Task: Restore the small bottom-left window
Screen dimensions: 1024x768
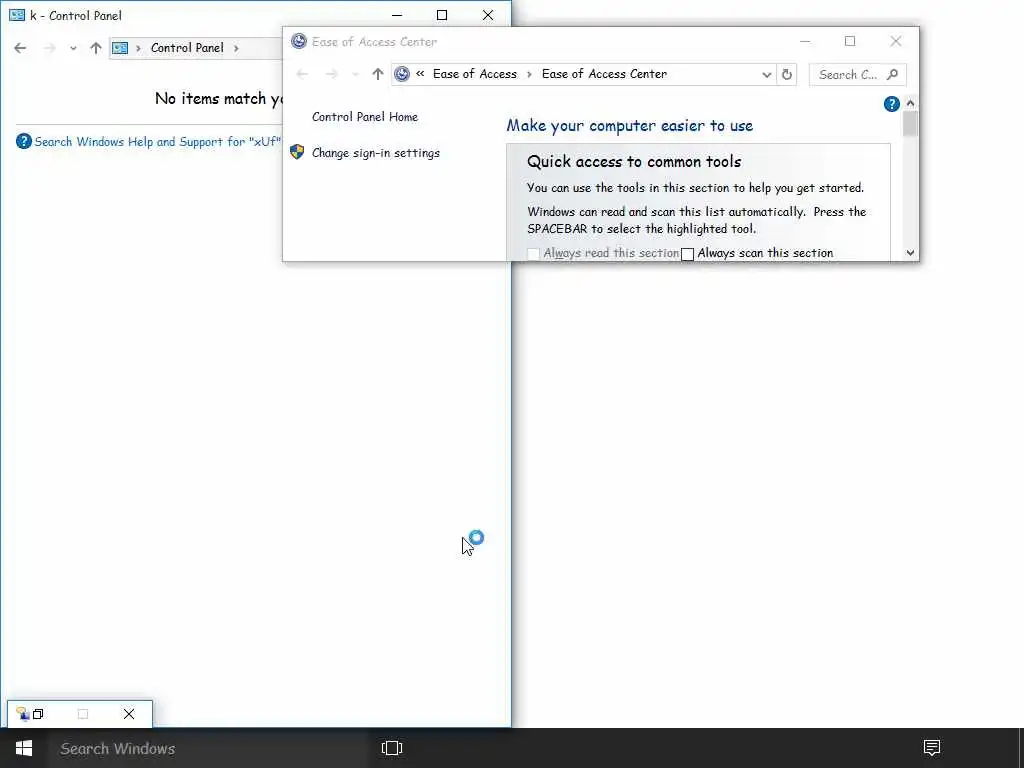Action: 38,714
